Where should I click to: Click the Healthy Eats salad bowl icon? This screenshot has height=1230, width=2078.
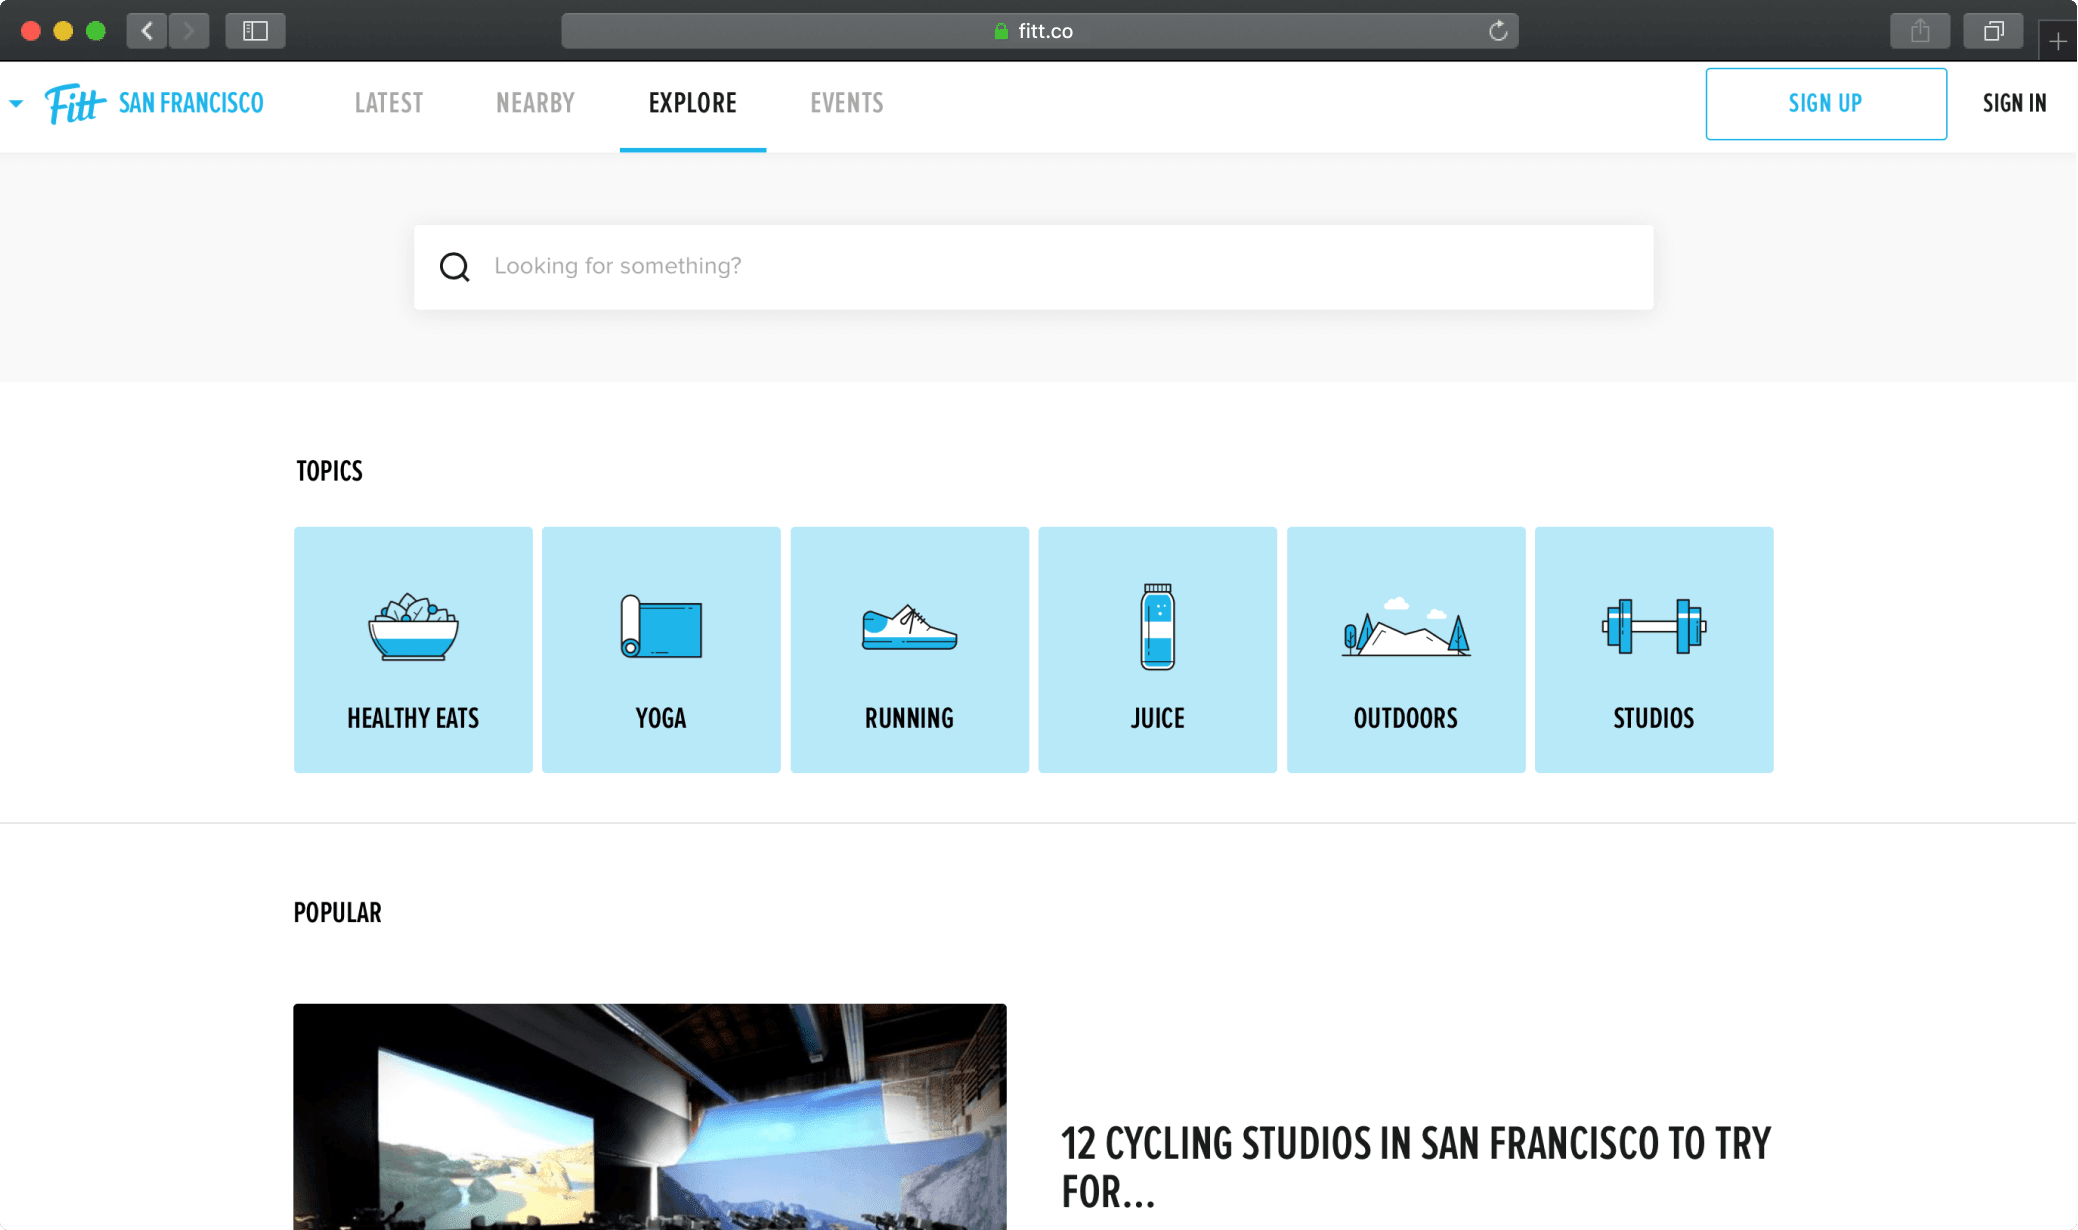coord(413,627)
